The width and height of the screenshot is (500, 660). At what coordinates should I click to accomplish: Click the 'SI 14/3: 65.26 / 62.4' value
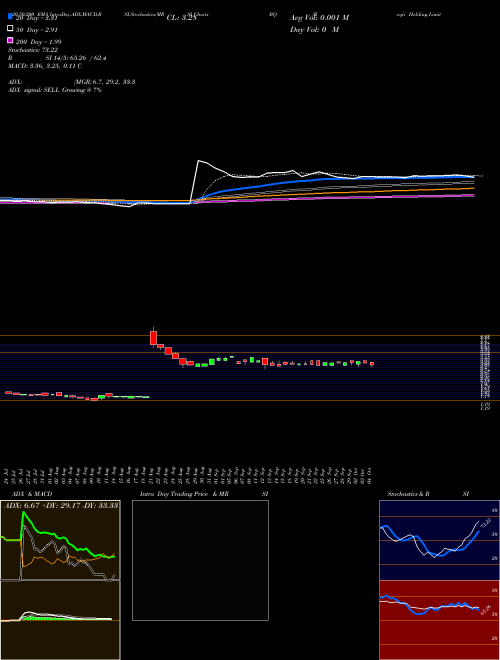point(76,58)
